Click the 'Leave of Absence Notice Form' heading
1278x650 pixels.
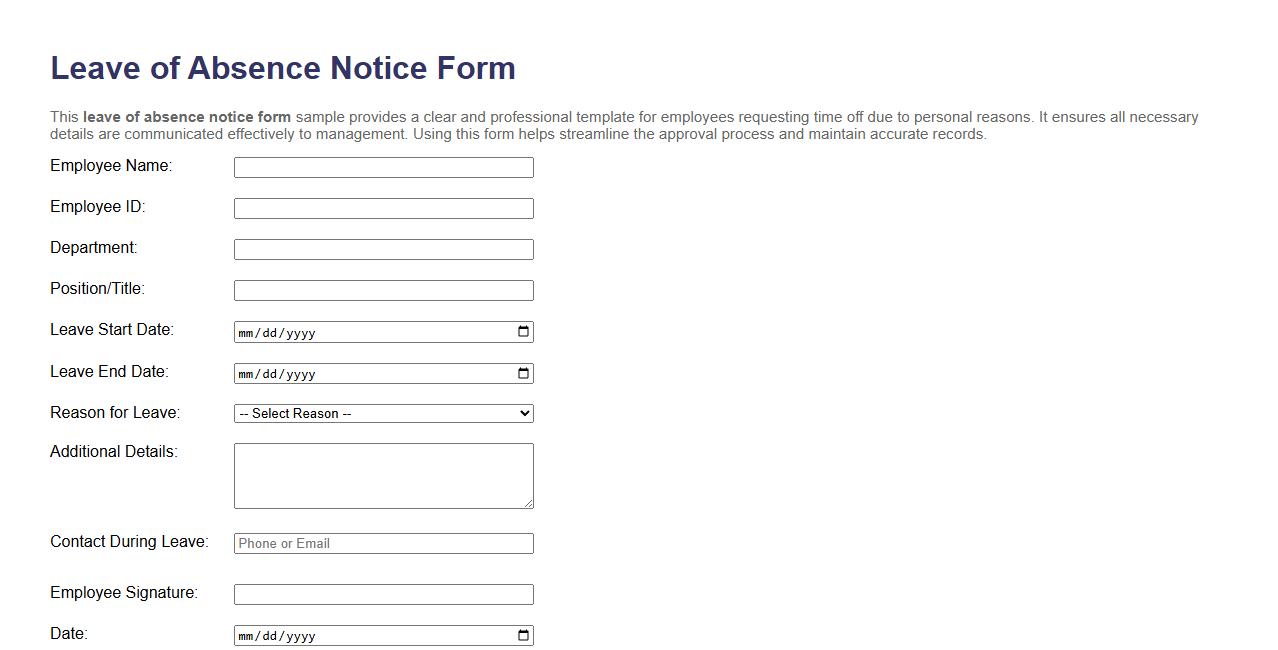pos(283,68)
